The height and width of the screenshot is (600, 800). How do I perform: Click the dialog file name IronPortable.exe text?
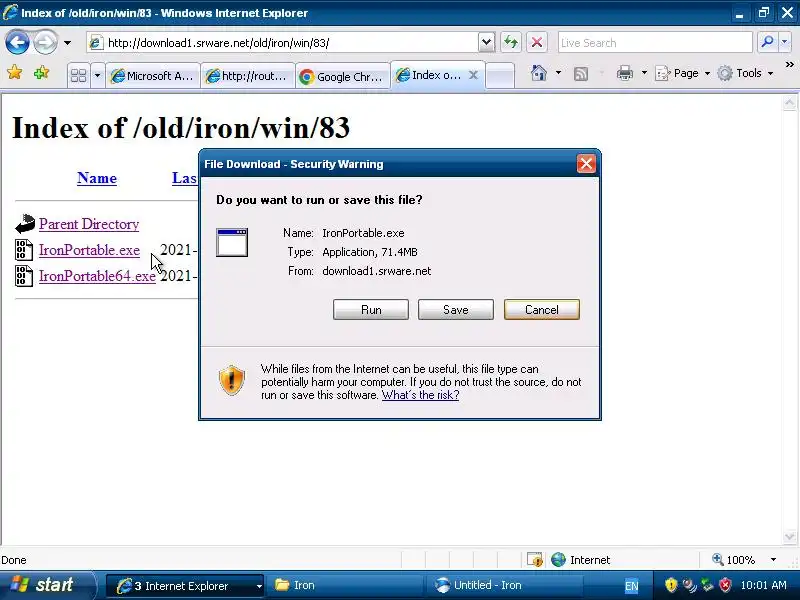click(x=363, y=233)
